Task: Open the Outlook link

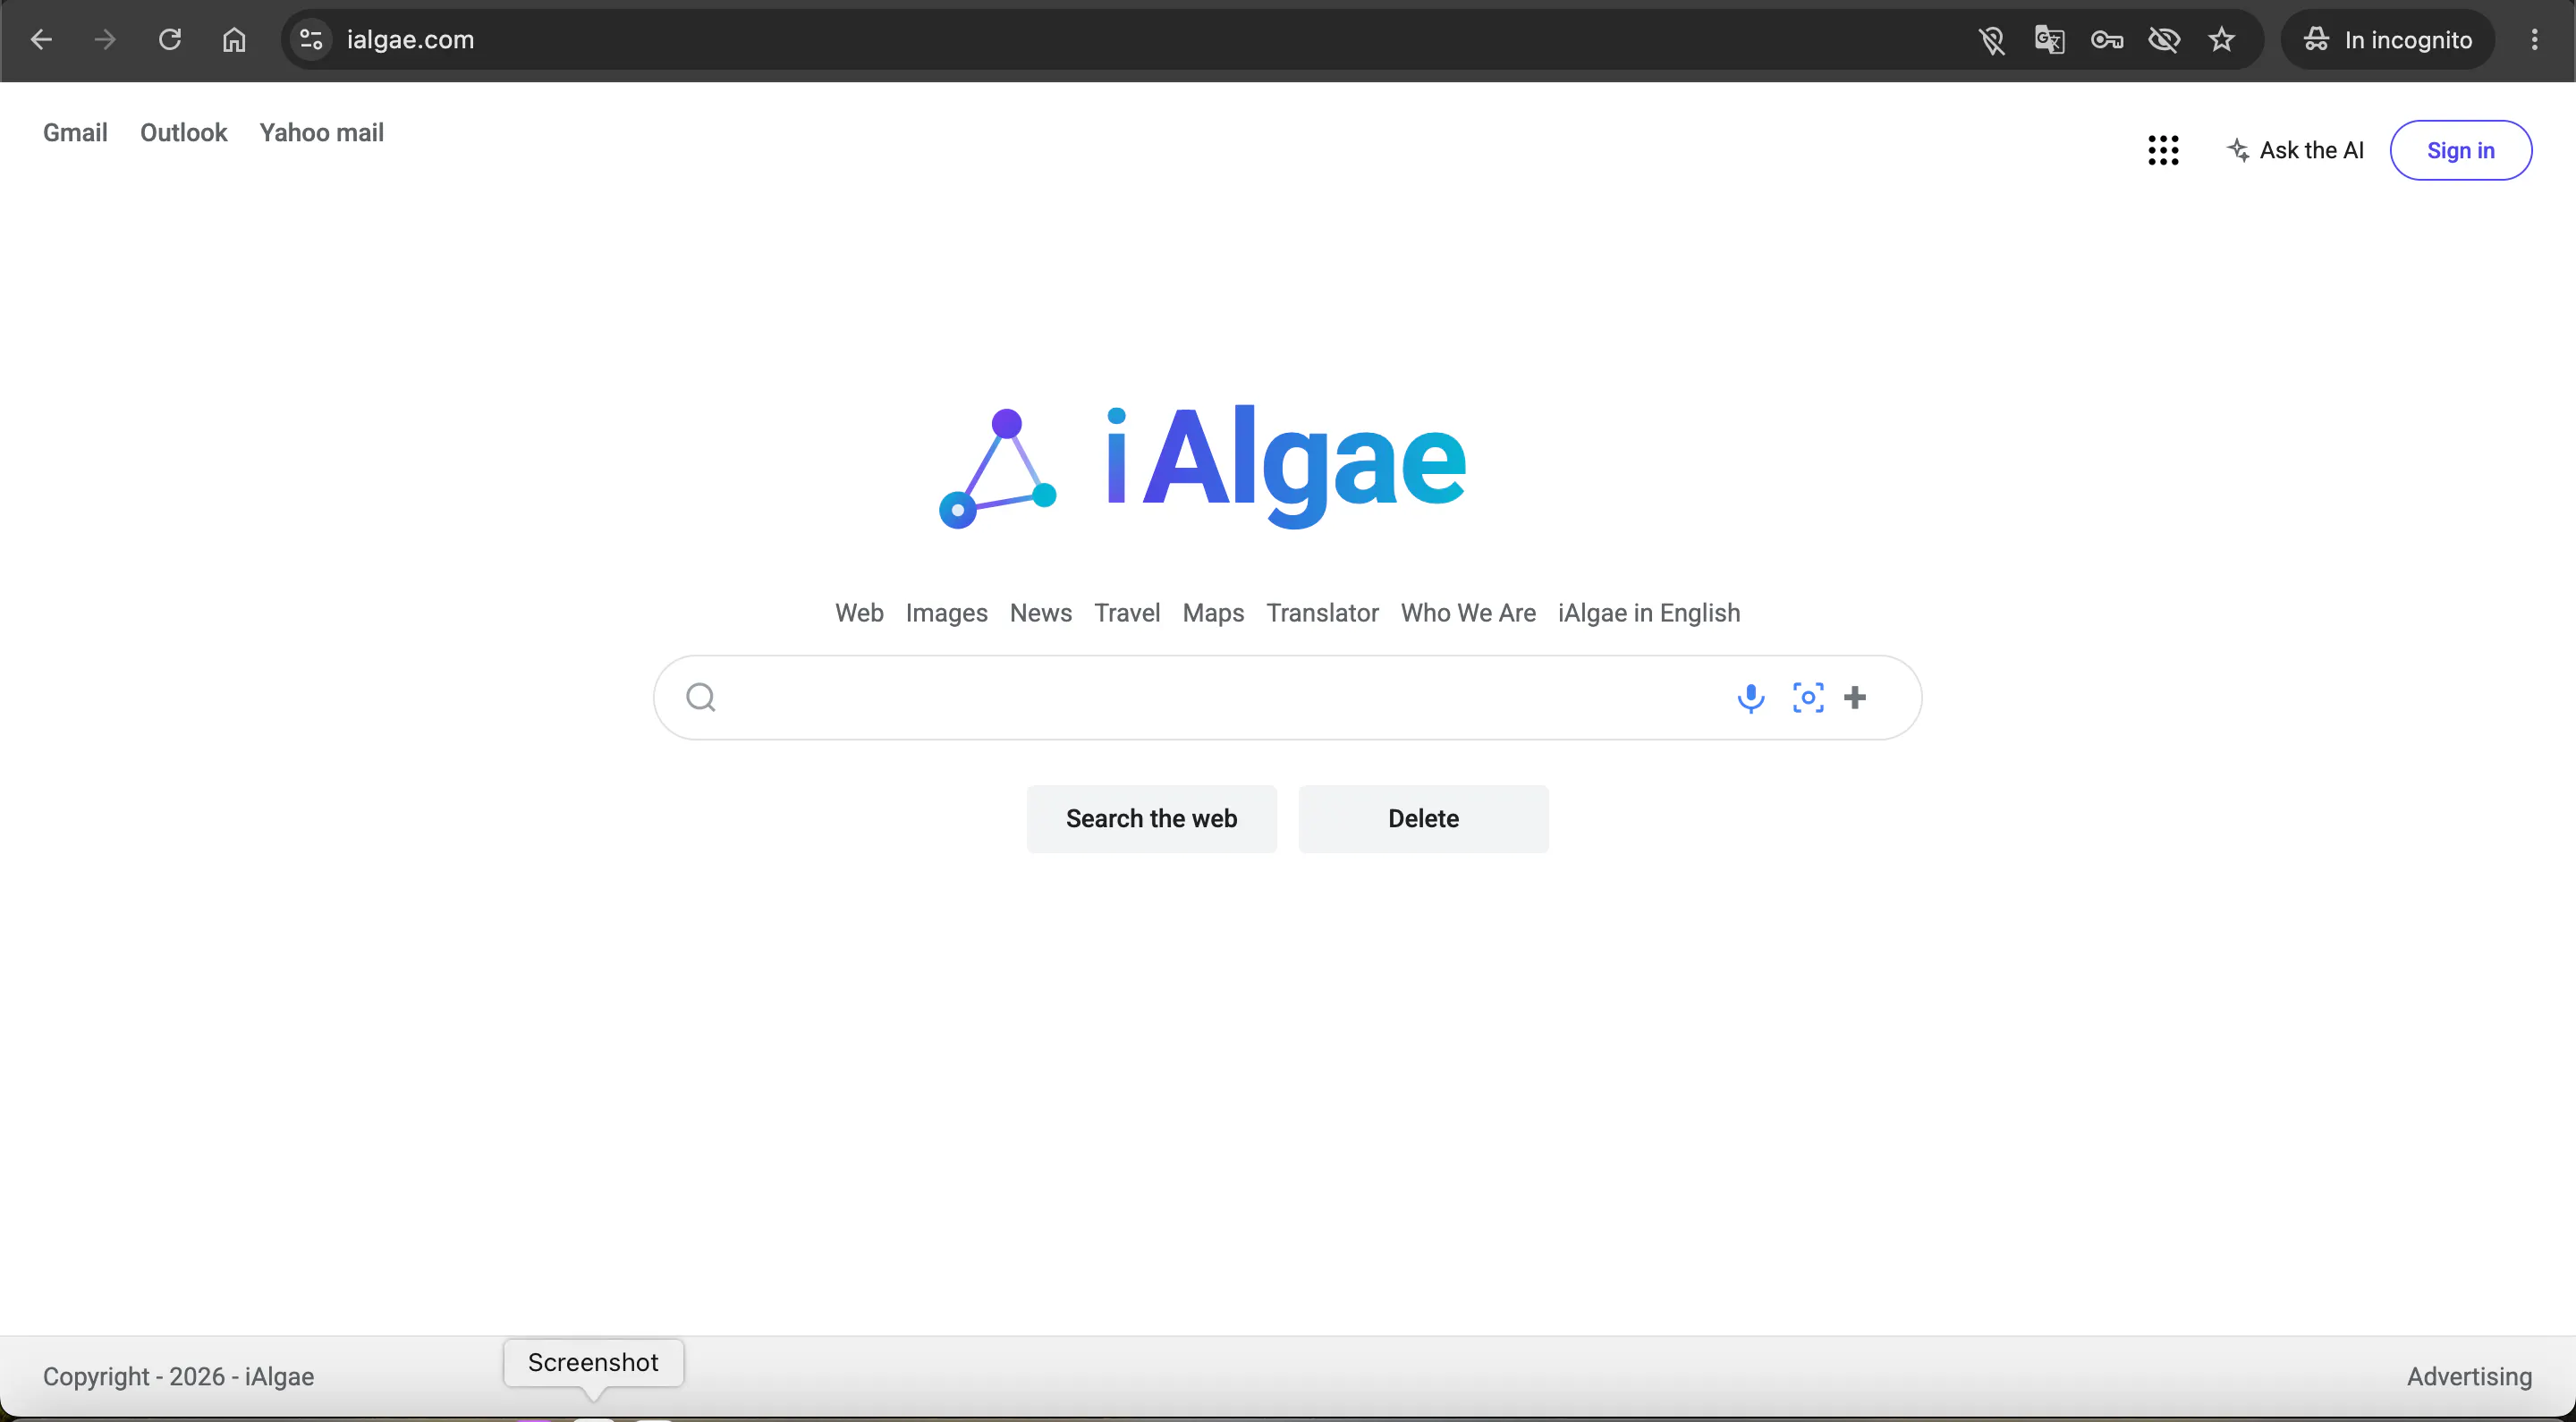Action: pyautogui.click(x=184, y=133)
